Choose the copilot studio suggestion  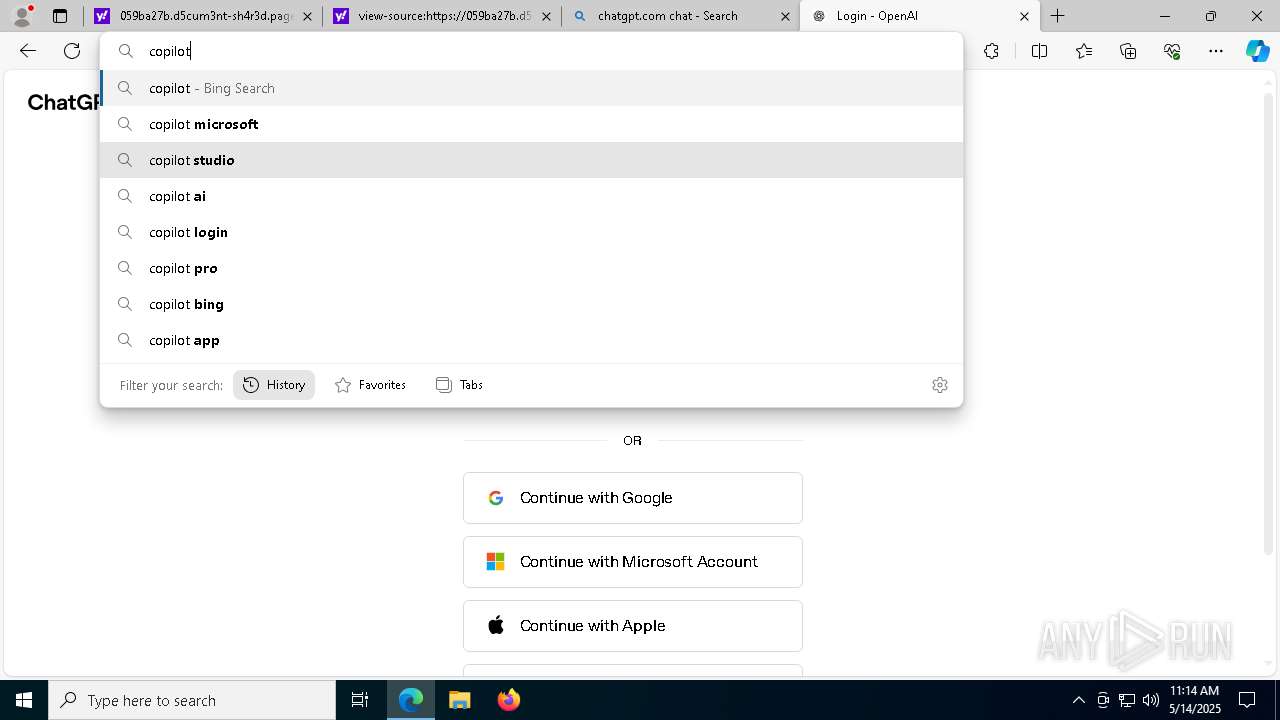pos(531,160)
